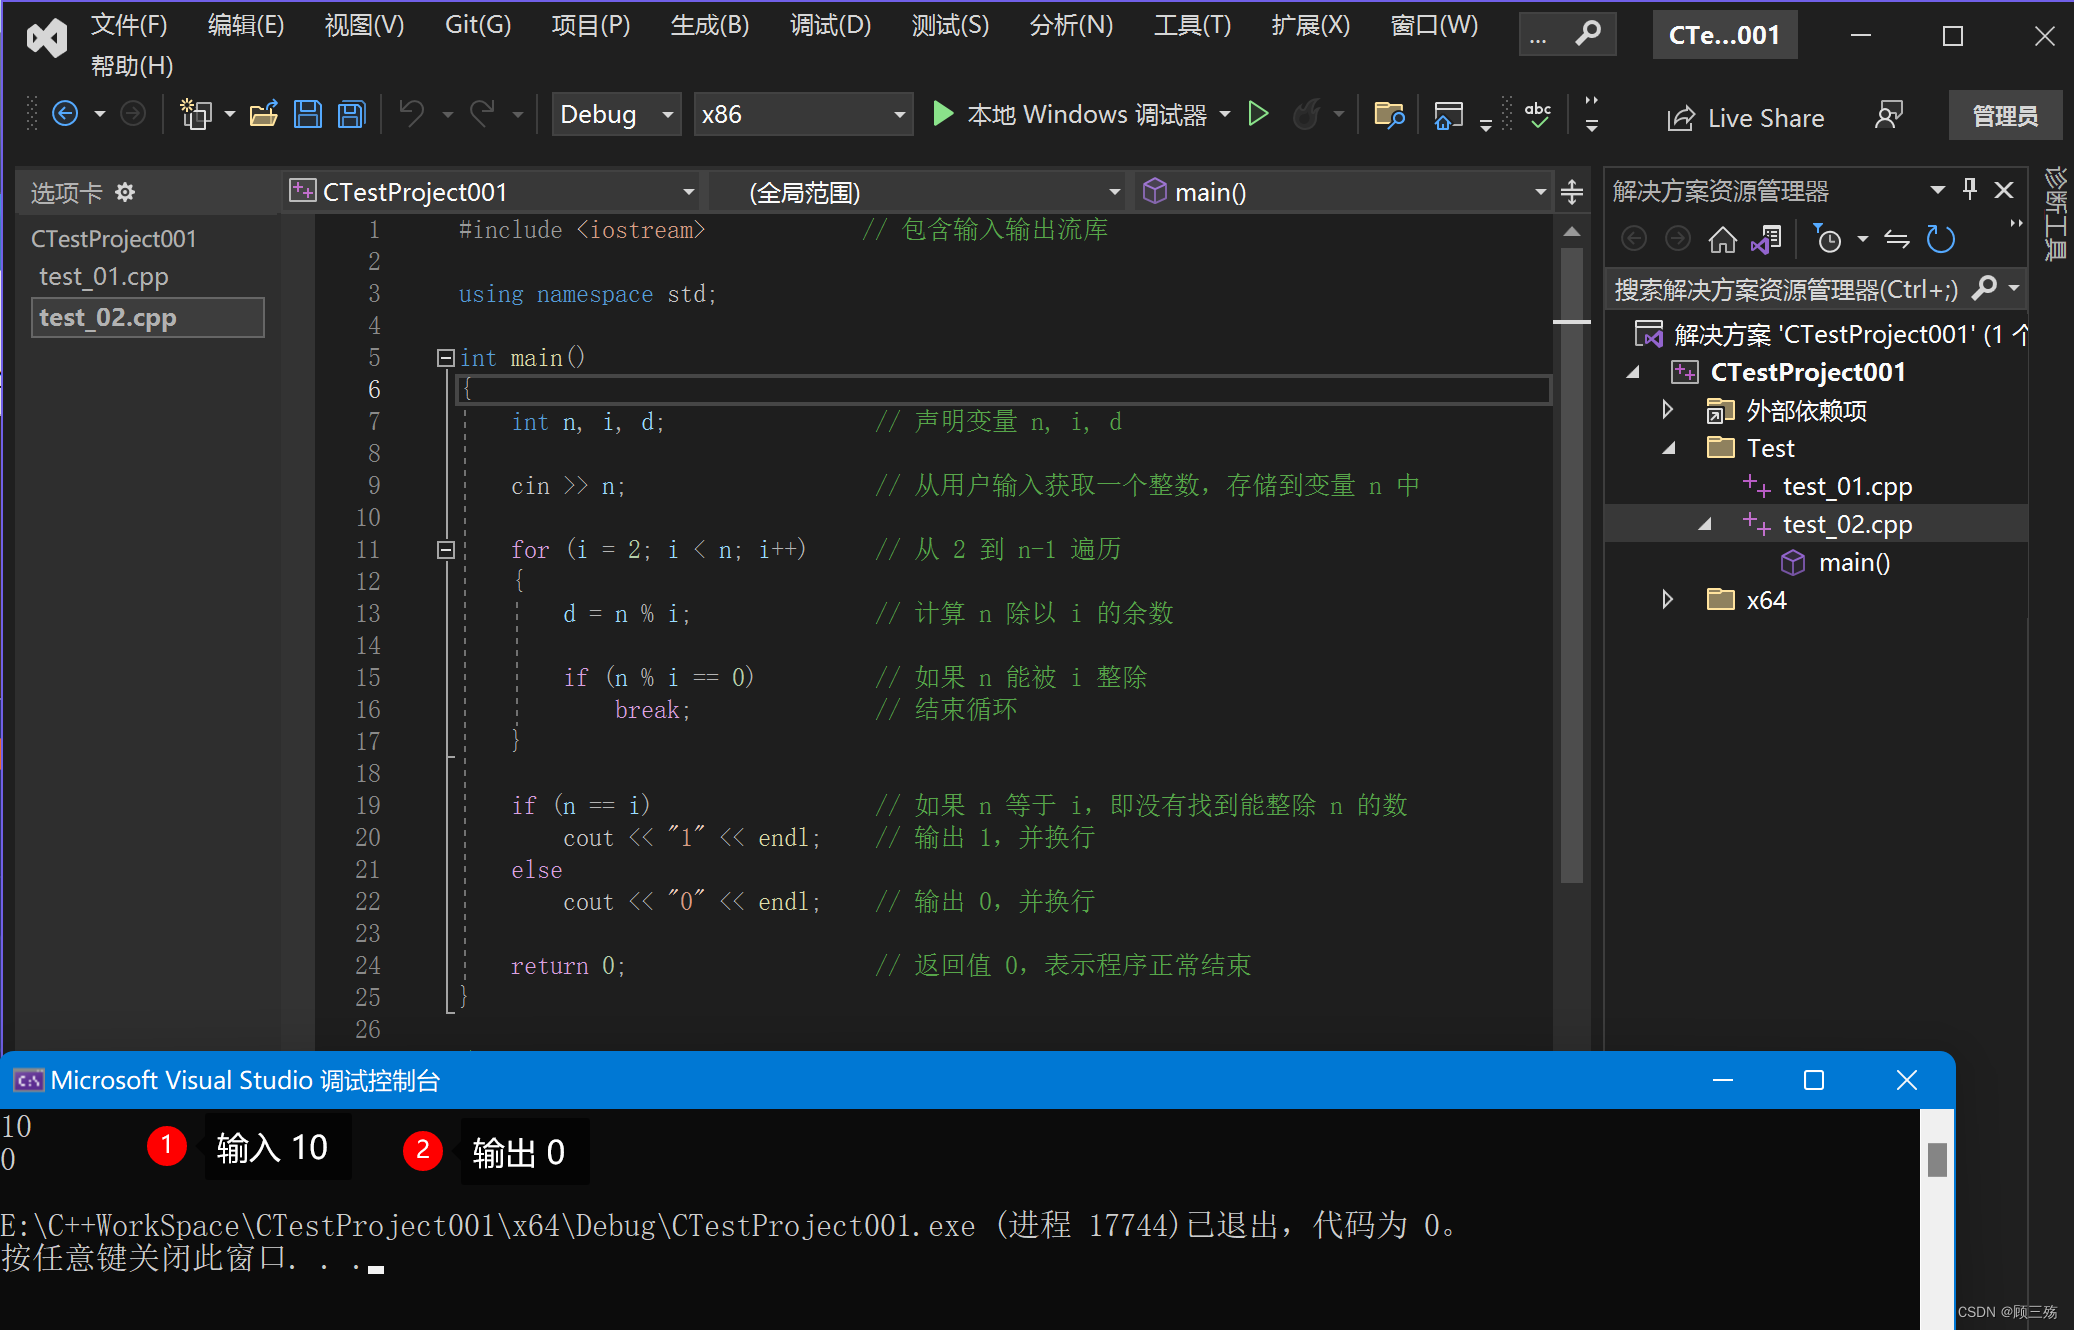Collapse the main() function code fold
The height and width of the screenshot is (1330, 2074).
(446, 358)
